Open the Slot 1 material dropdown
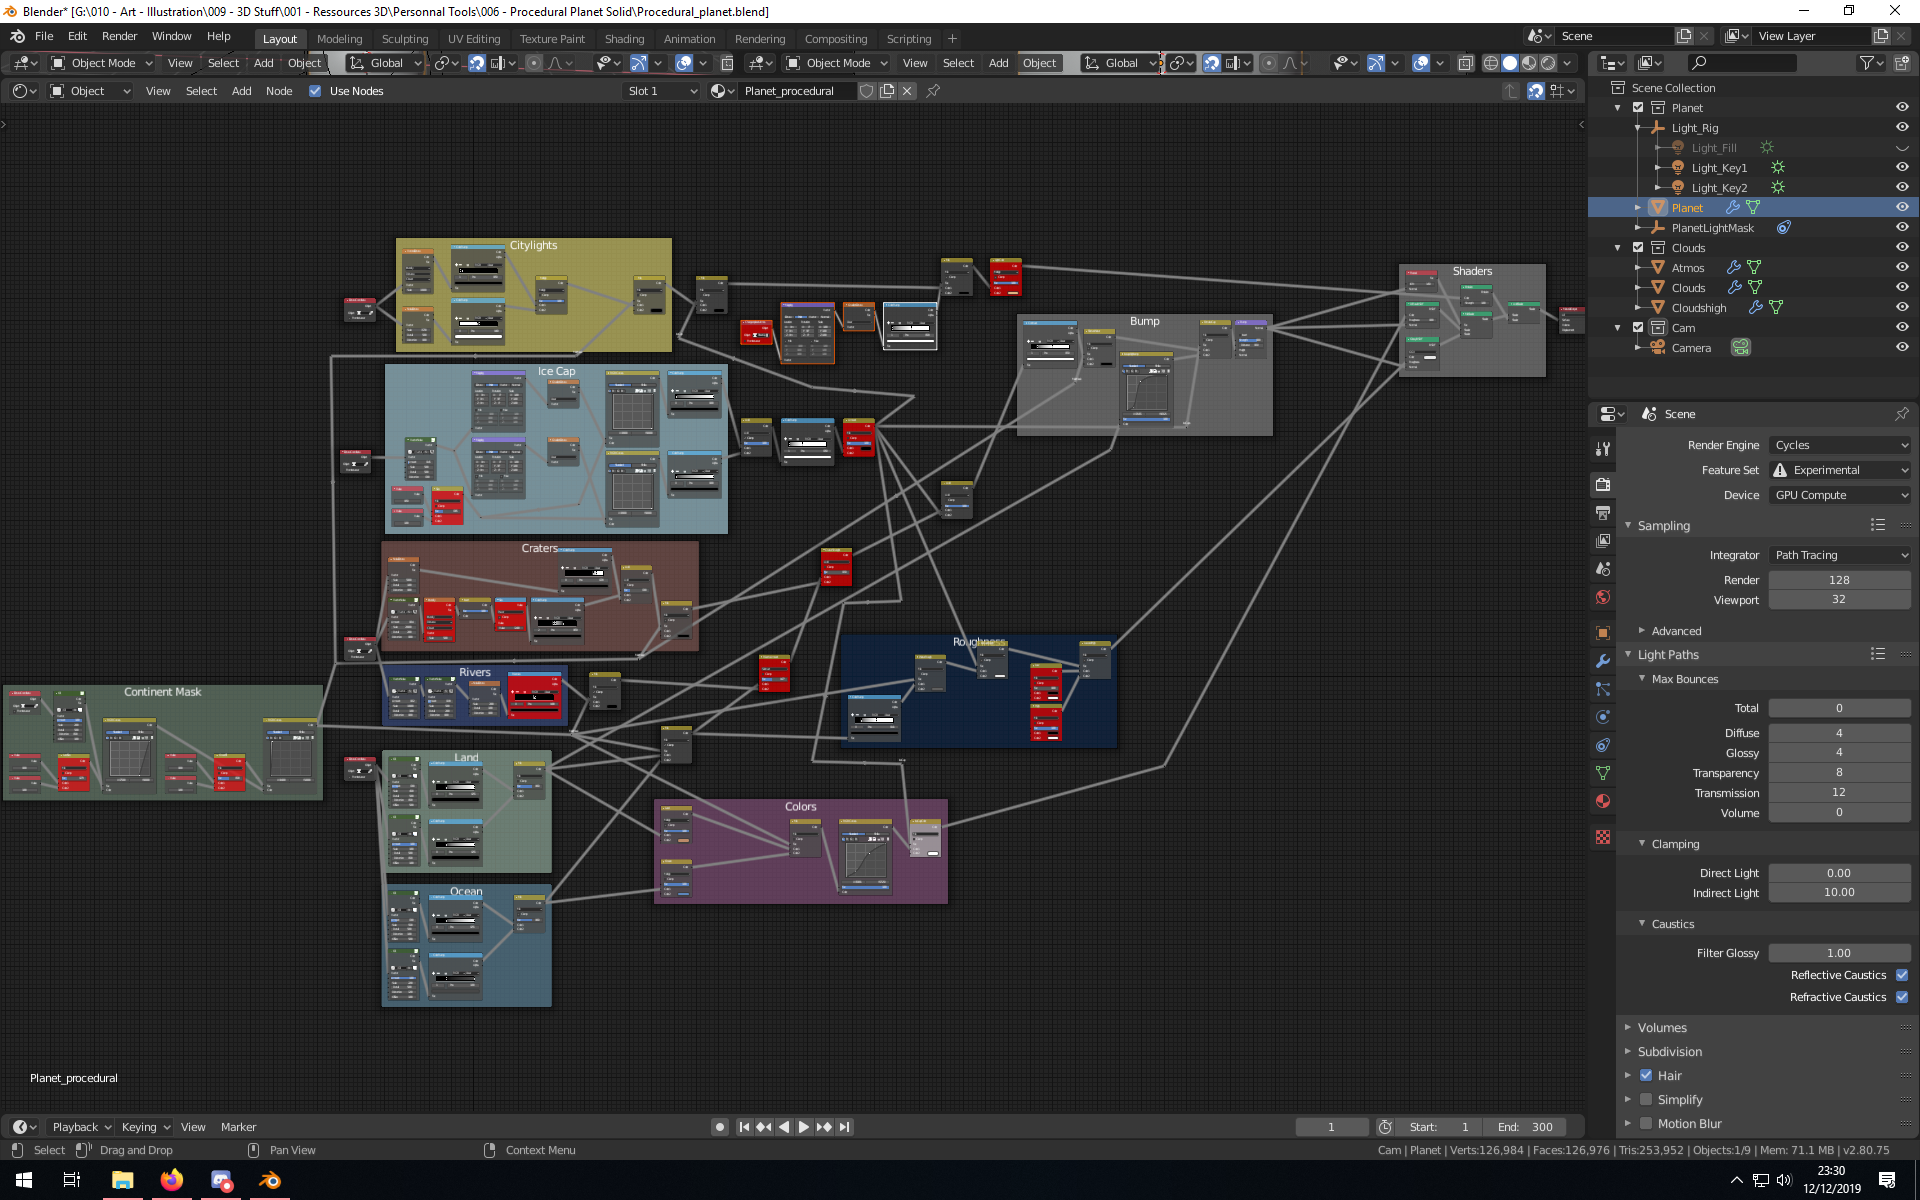The image size is (1920, 1200). [x=661, y=91]
